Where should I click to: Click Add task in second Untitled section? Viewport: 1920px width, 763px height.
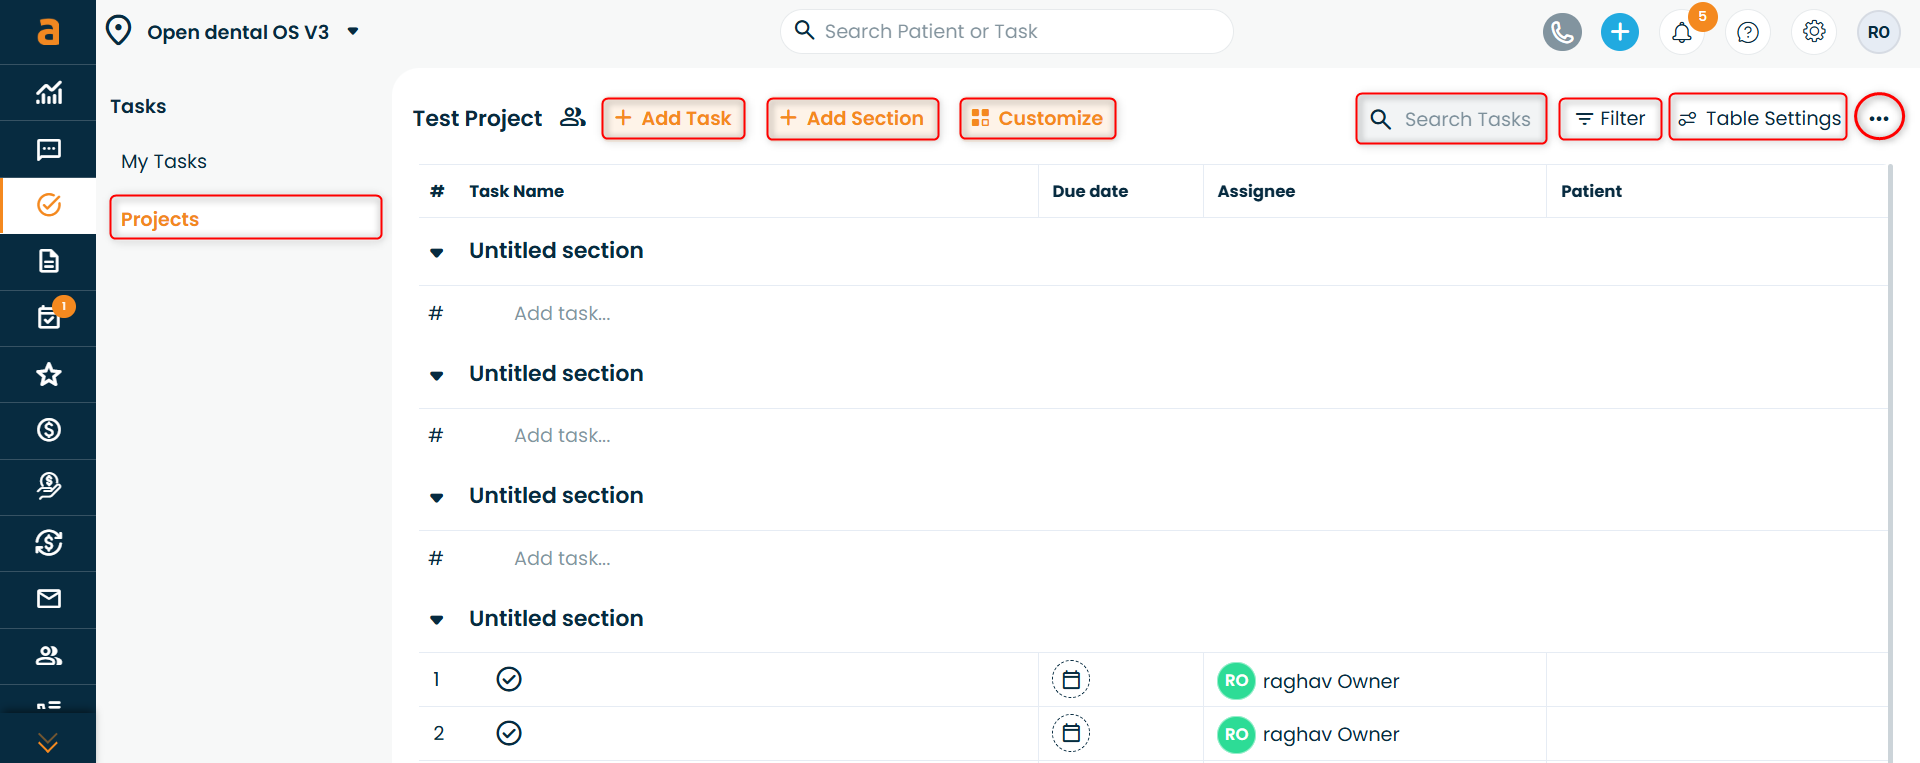click(562, 435)
